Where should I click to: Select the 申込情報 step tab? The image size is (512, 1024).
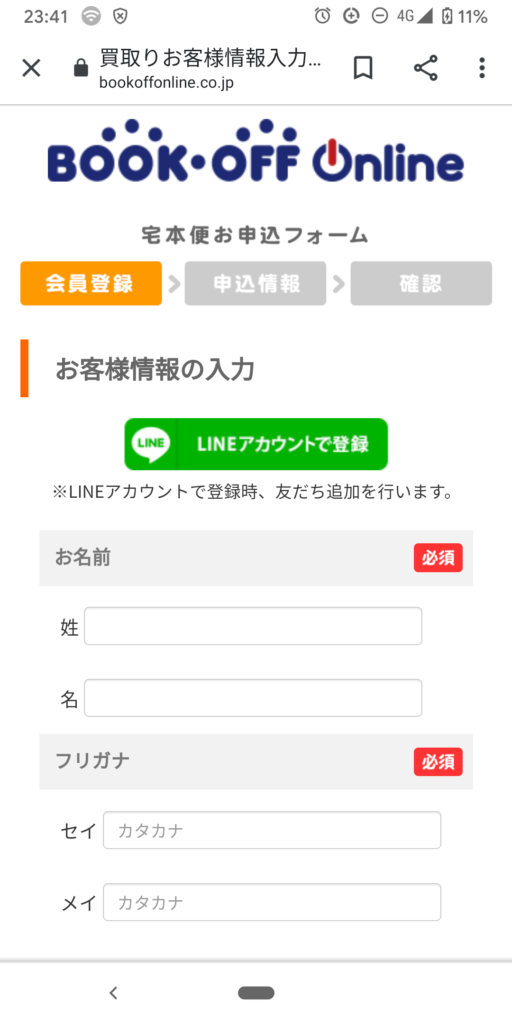point(255,283)
